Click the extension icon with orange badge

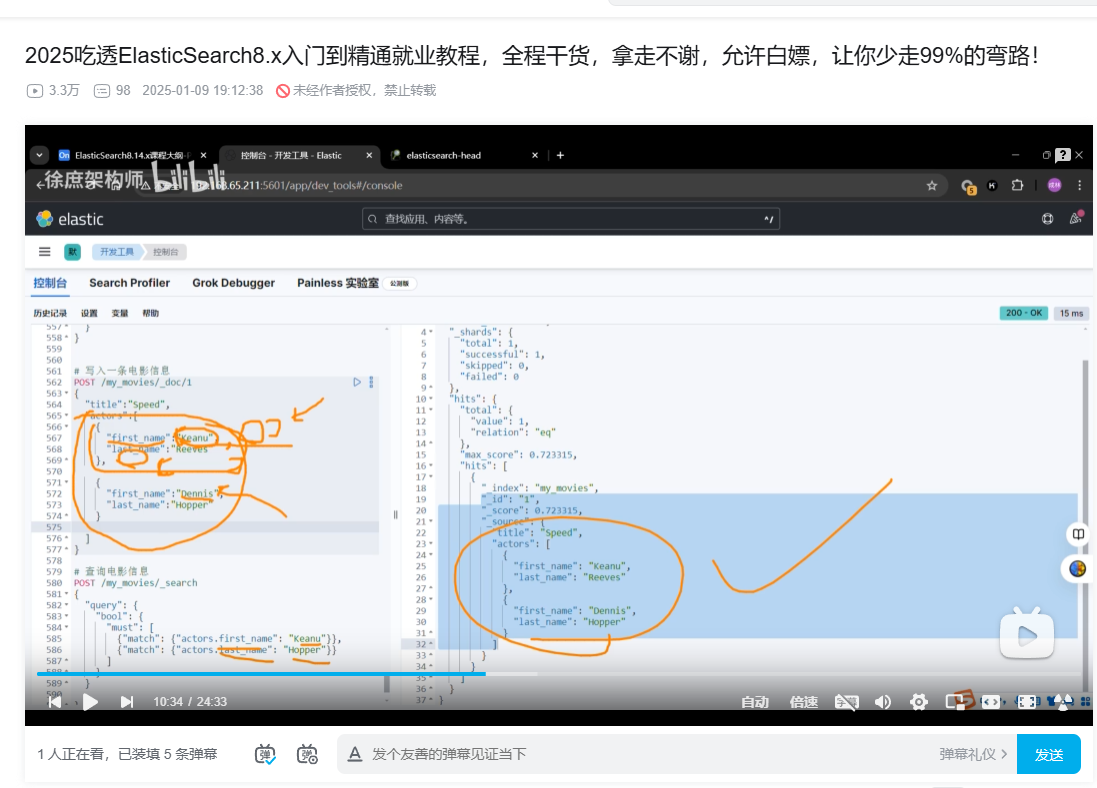968,186
